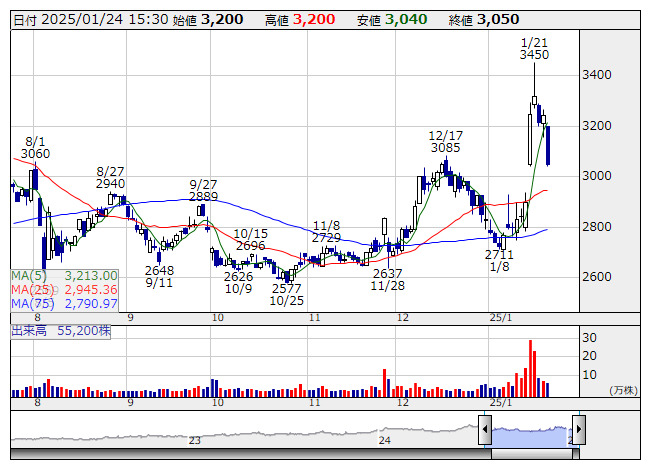This screenshot has width=653, height=470.
Task: Click the 9/27 high label at 2889
Action: (x=203, y=191)
